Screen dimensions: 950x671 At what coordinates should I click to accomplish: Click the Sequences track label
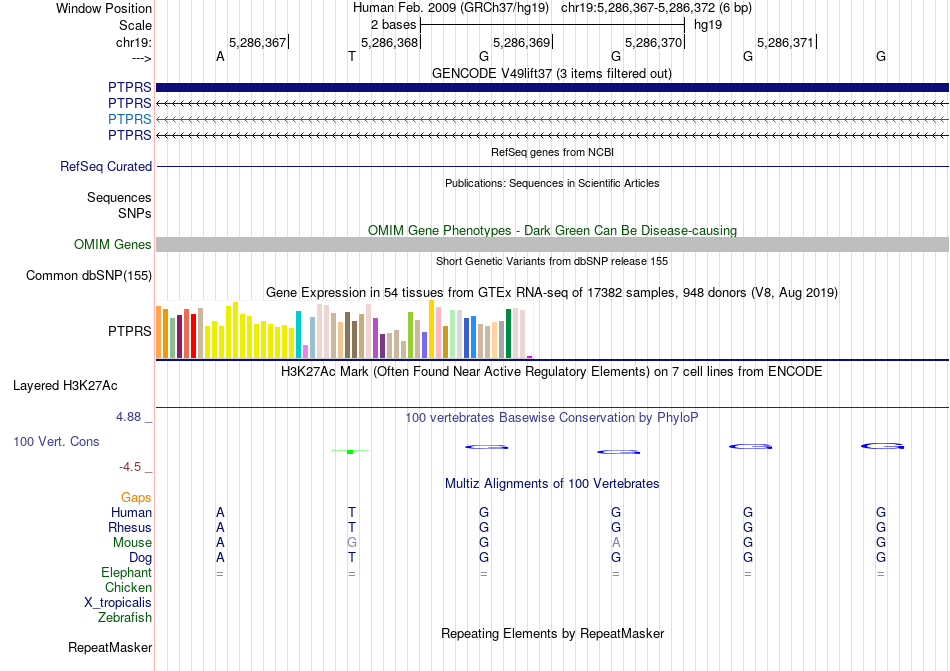click(119, 197)
